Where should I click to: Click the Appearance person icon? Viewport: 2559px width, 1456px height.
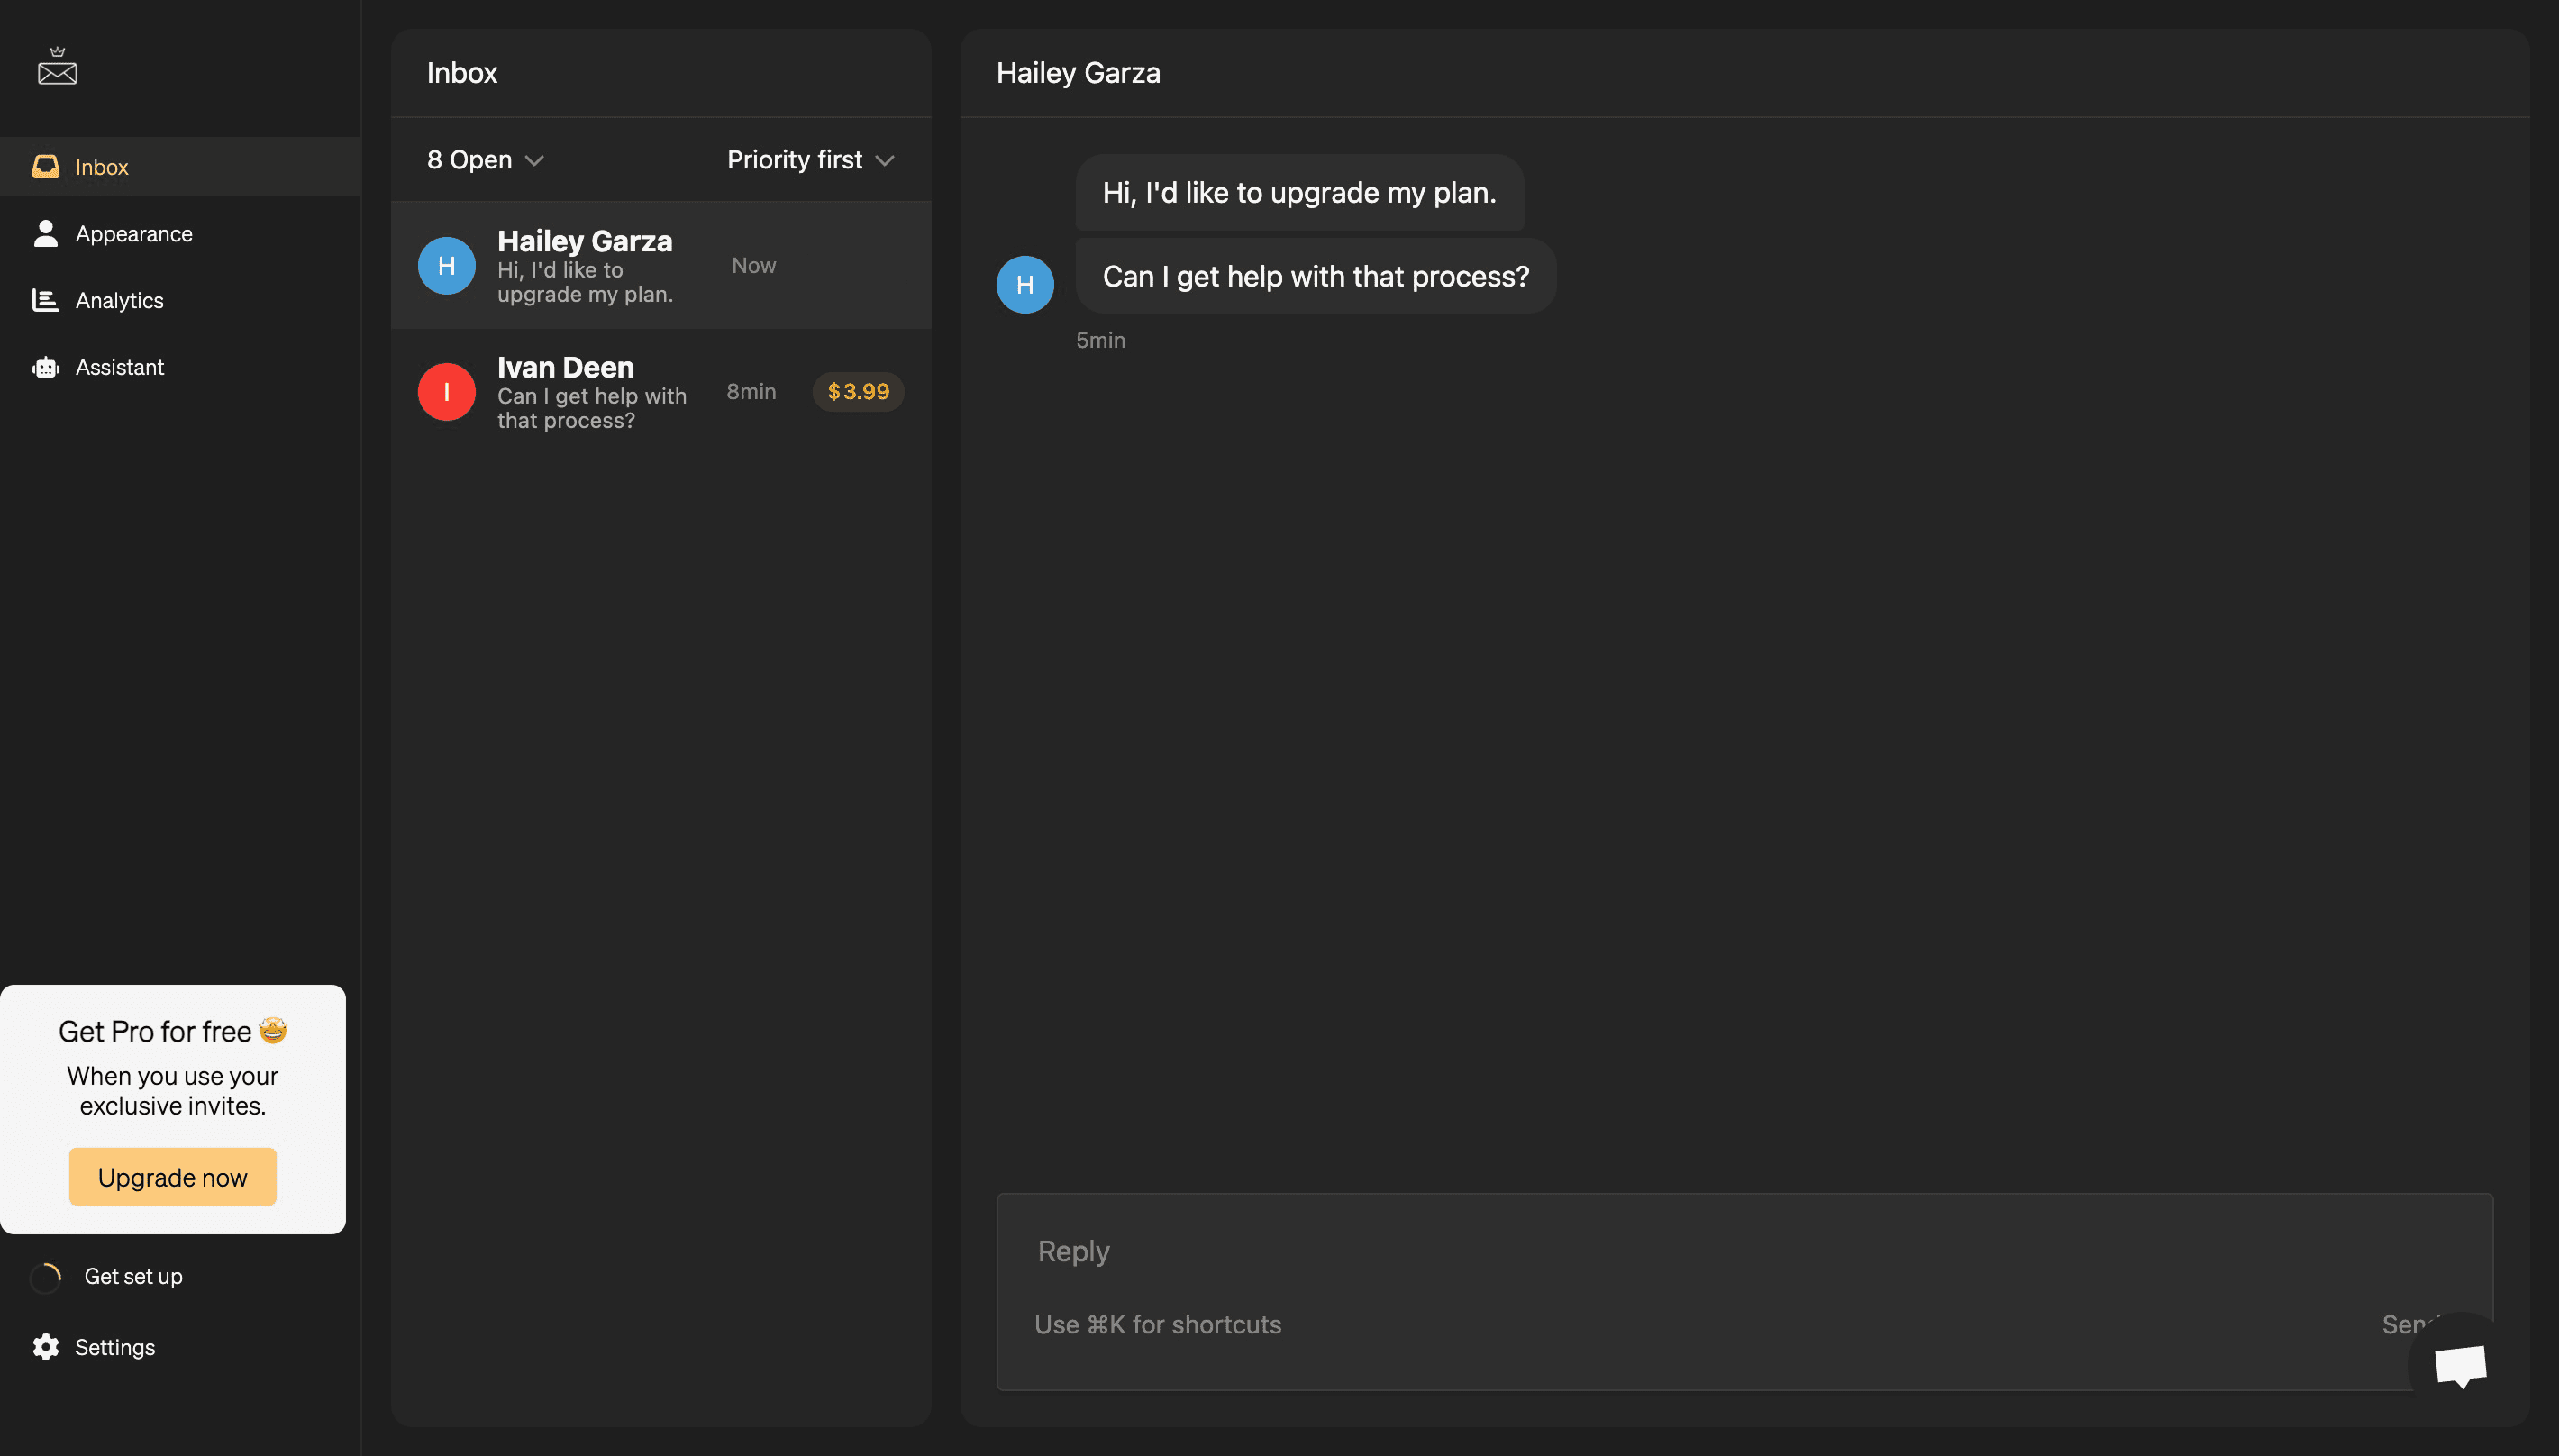click(x=45, y=233)
